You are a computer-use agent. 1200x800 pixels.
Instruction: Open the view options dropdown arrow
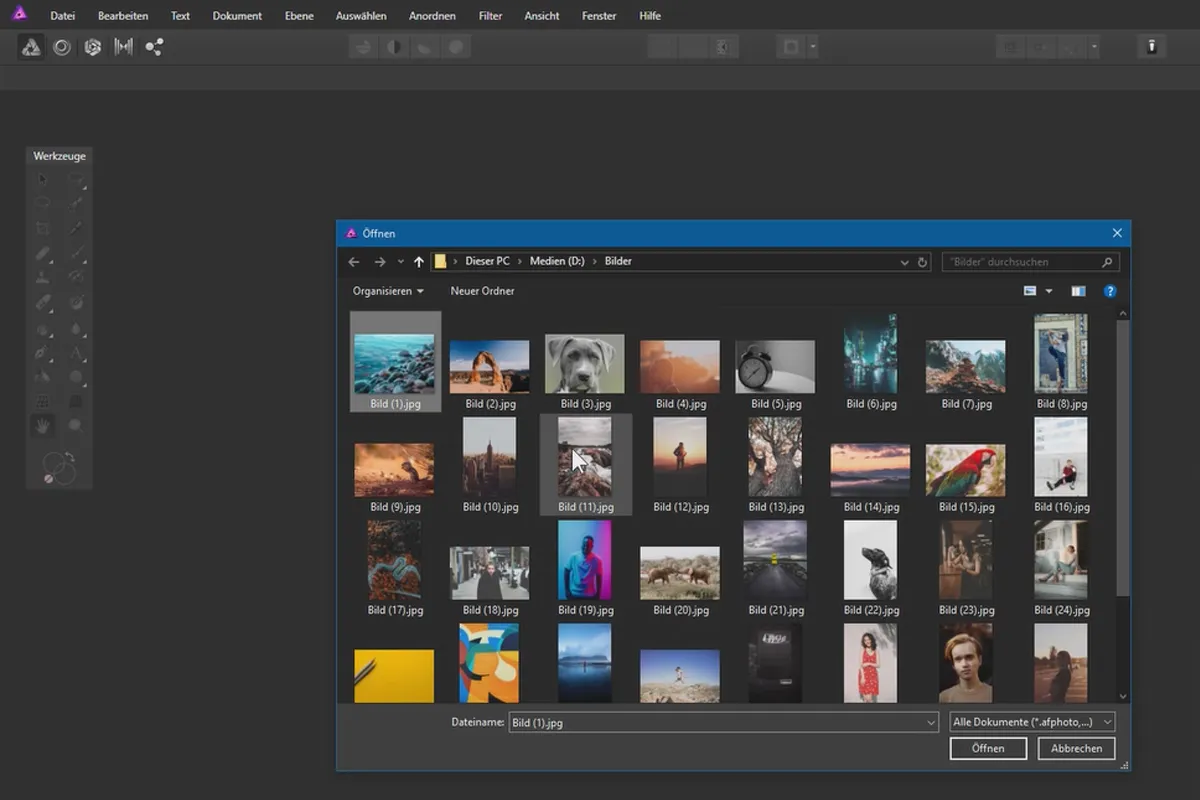coord(1049,291)
